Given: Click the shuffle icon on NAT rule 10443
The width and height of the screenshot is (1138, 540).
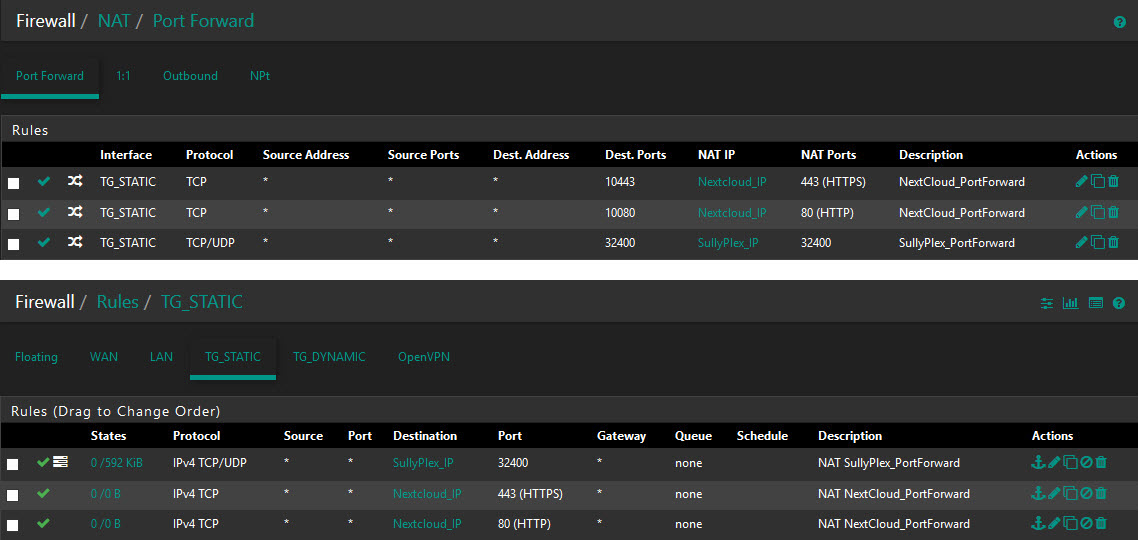Looking at the screenshot, I should [75, 182].
